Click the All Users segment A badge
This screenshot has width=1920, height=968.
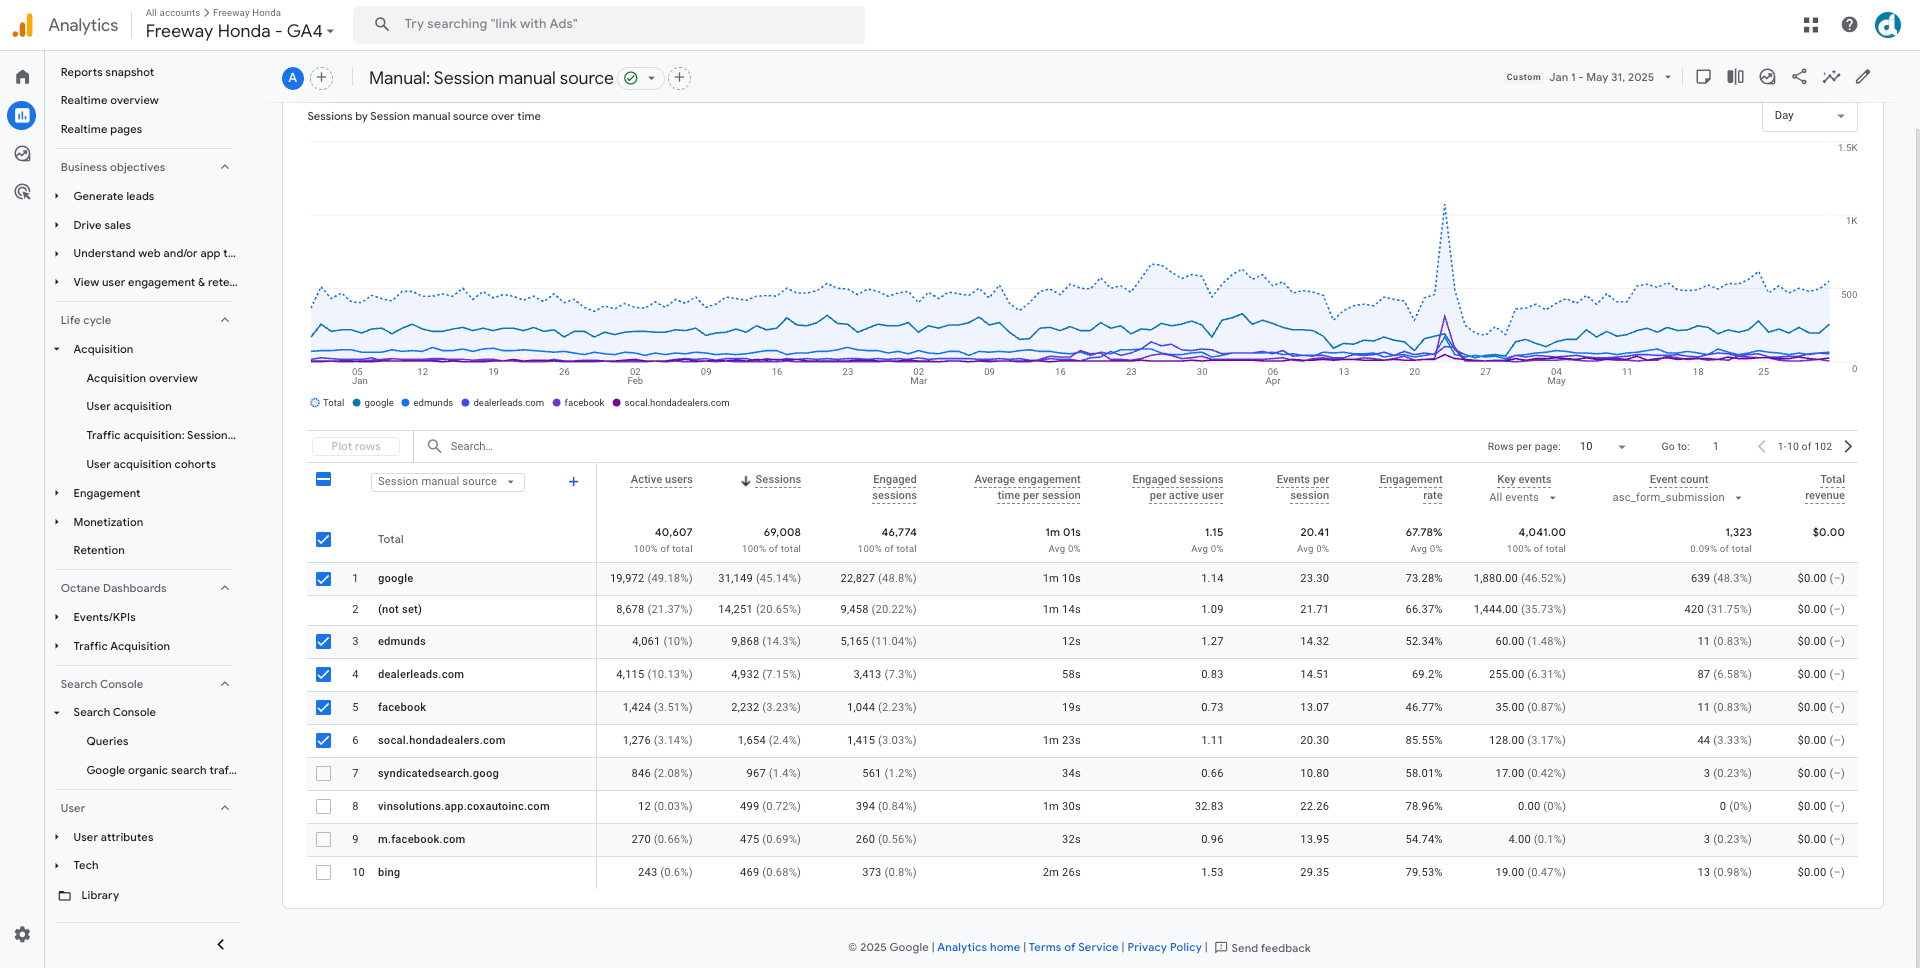(293, 78)
